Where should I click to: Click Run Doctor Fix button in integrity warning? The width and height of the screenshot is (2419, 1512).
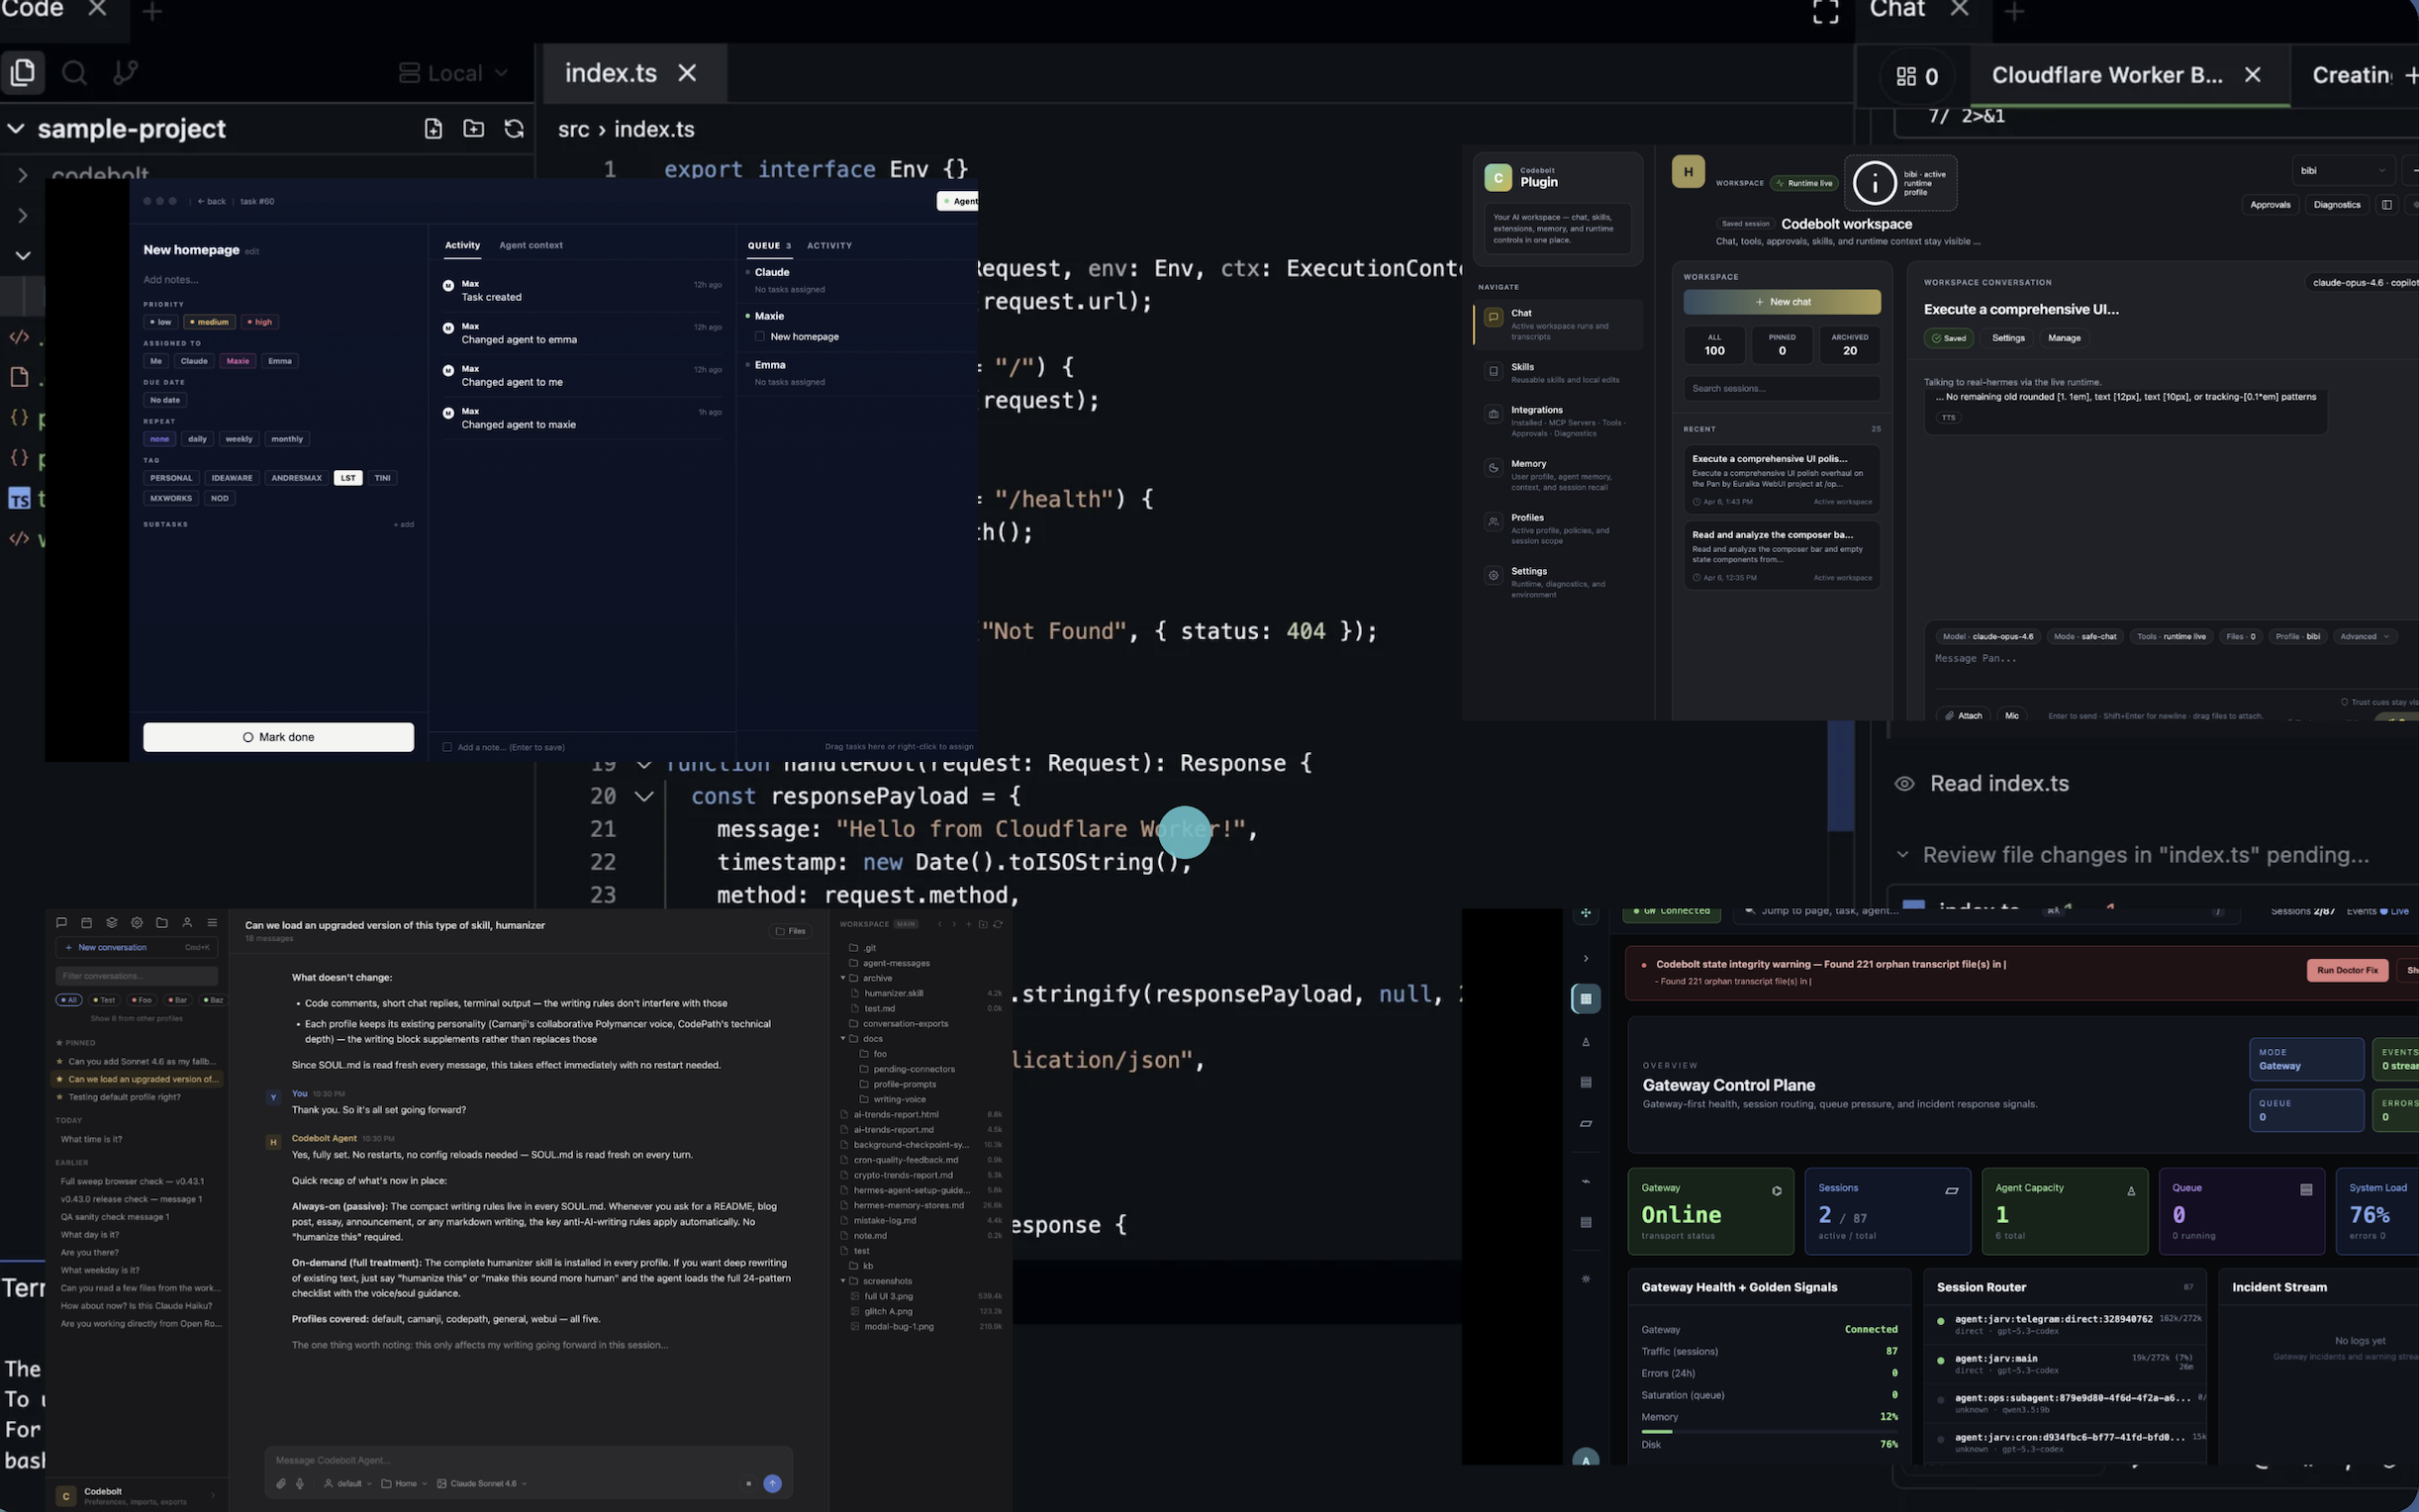tap(2347, 970)
